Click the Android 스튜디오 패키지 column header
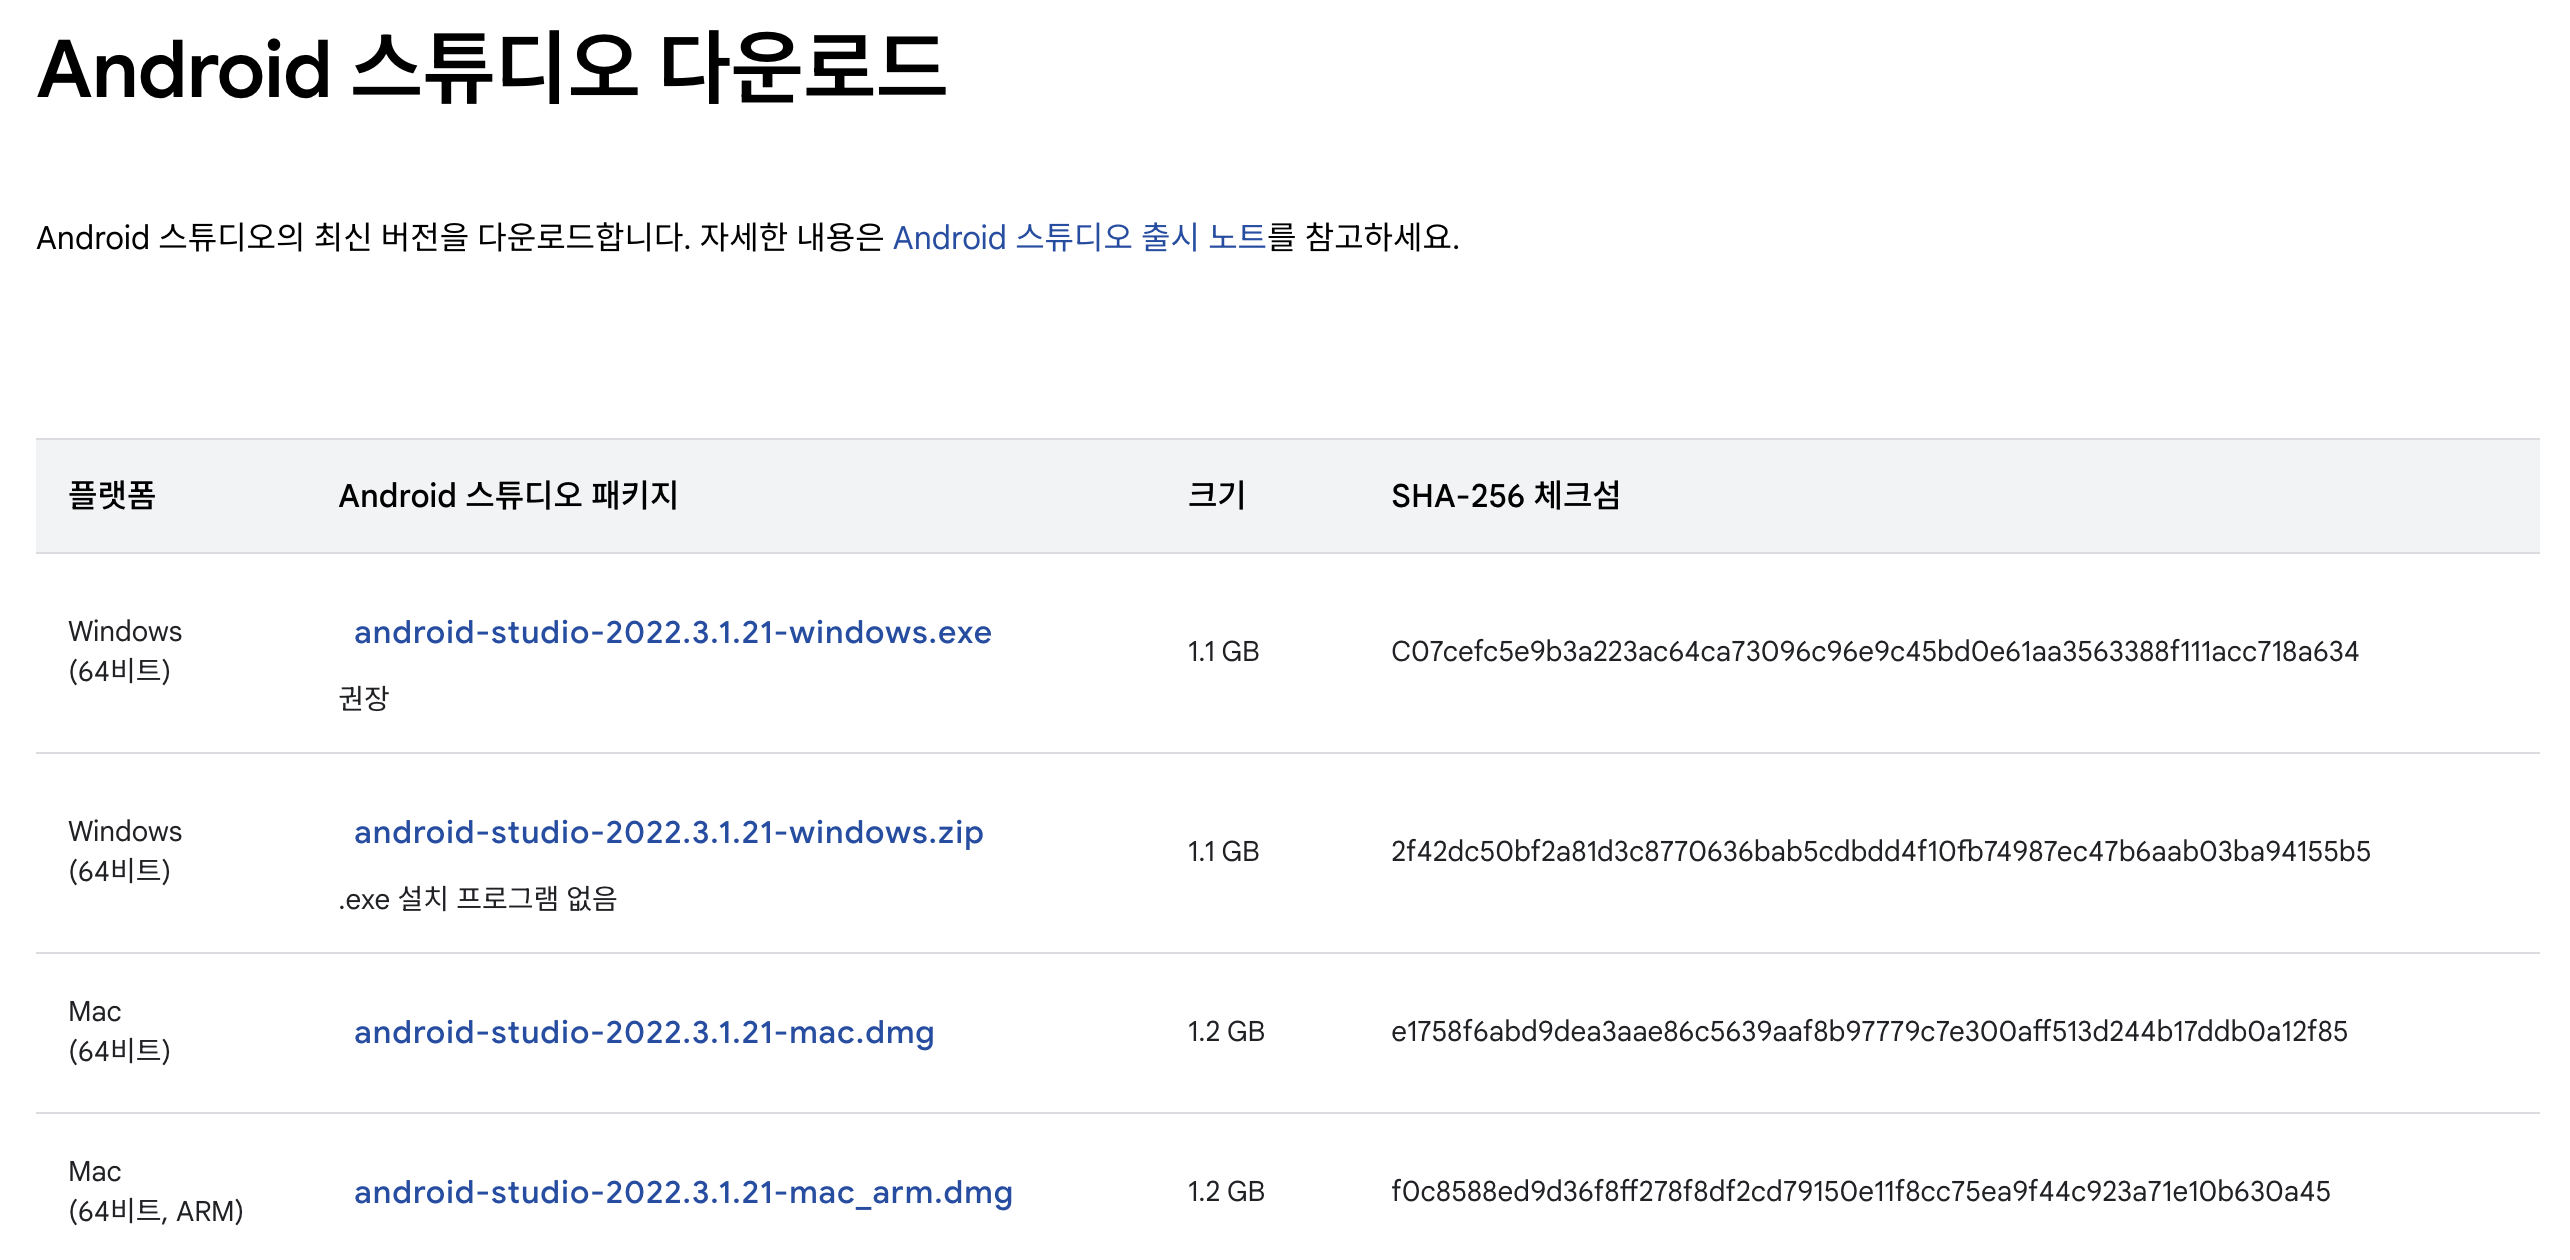This screenshot has height=1260, width=2570. [508, 496]
